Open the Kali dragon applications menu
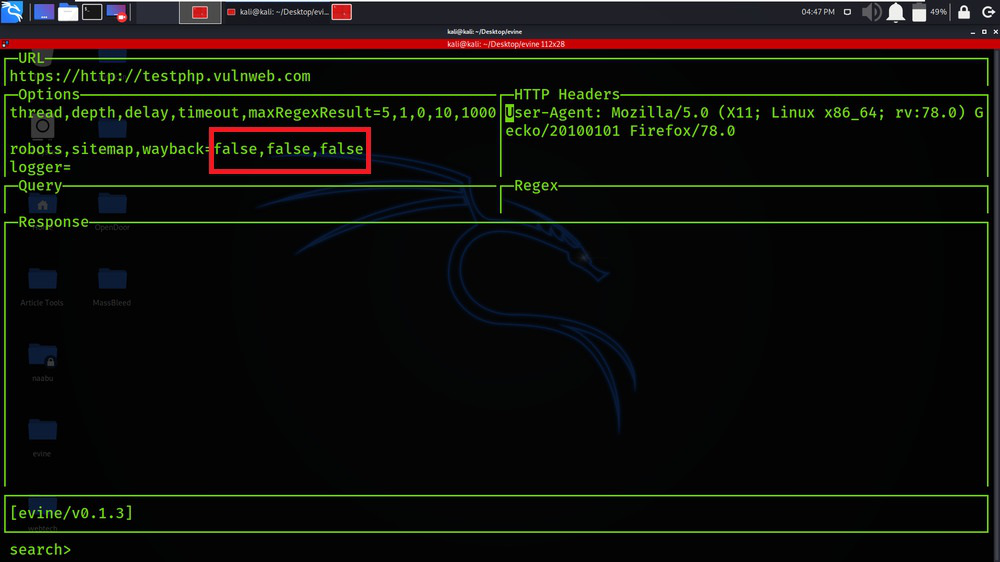Image resolution: width=1000 pixels, height=562 pixels. click(x=12, y=11)
